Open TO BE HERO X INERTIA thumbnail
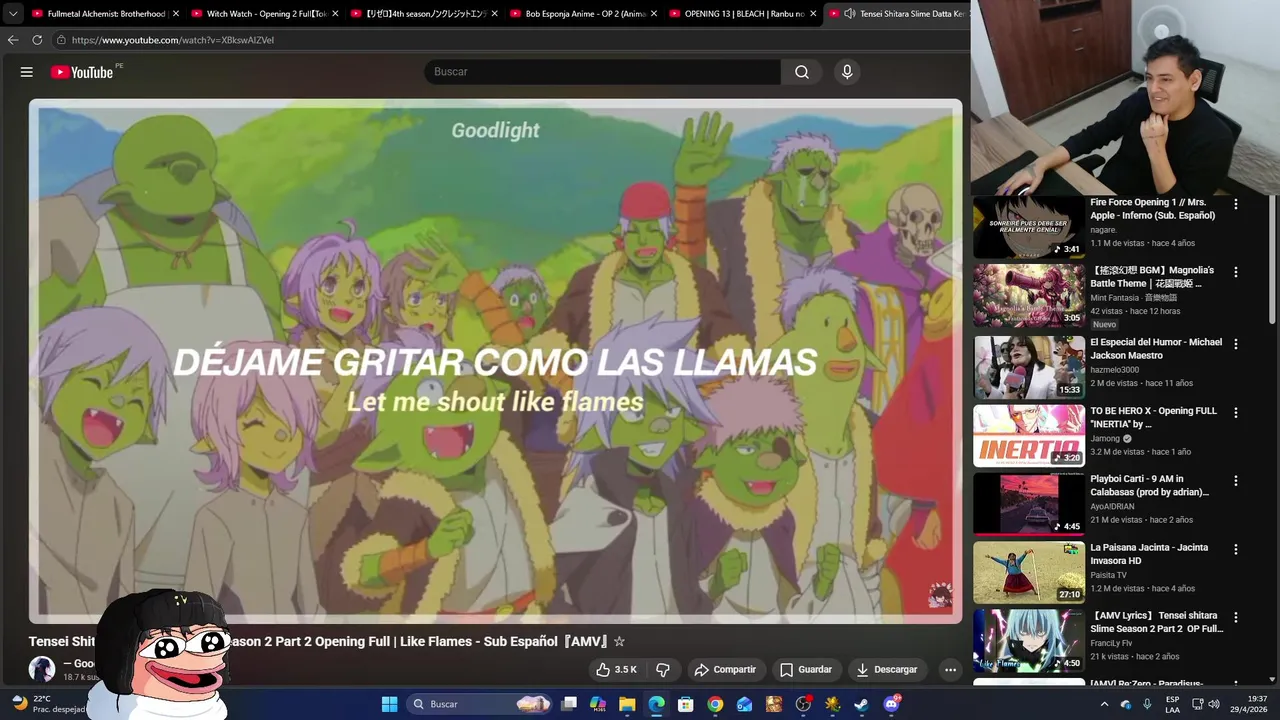 (x=1029, y=436)
